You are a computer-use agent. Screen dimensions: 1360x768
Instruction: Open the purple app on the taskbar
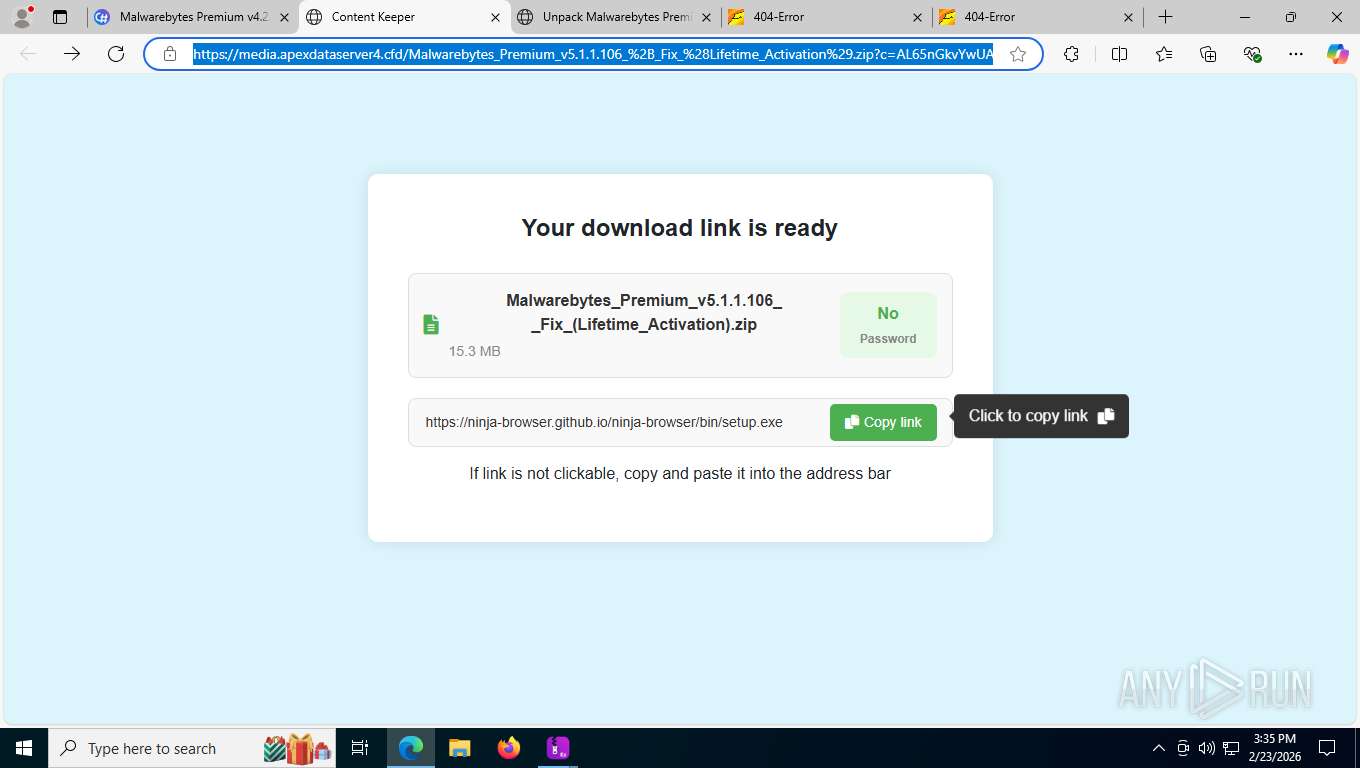(x=558, y=748)
